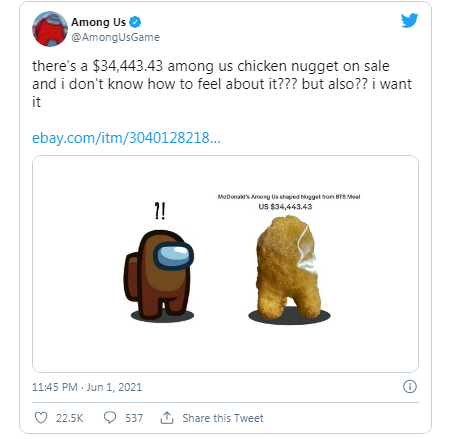Image resolution: width=452 pixels, height=439 pixels.
Task: Open replies via speech bubble icon
Action: [x=110, y=417]
